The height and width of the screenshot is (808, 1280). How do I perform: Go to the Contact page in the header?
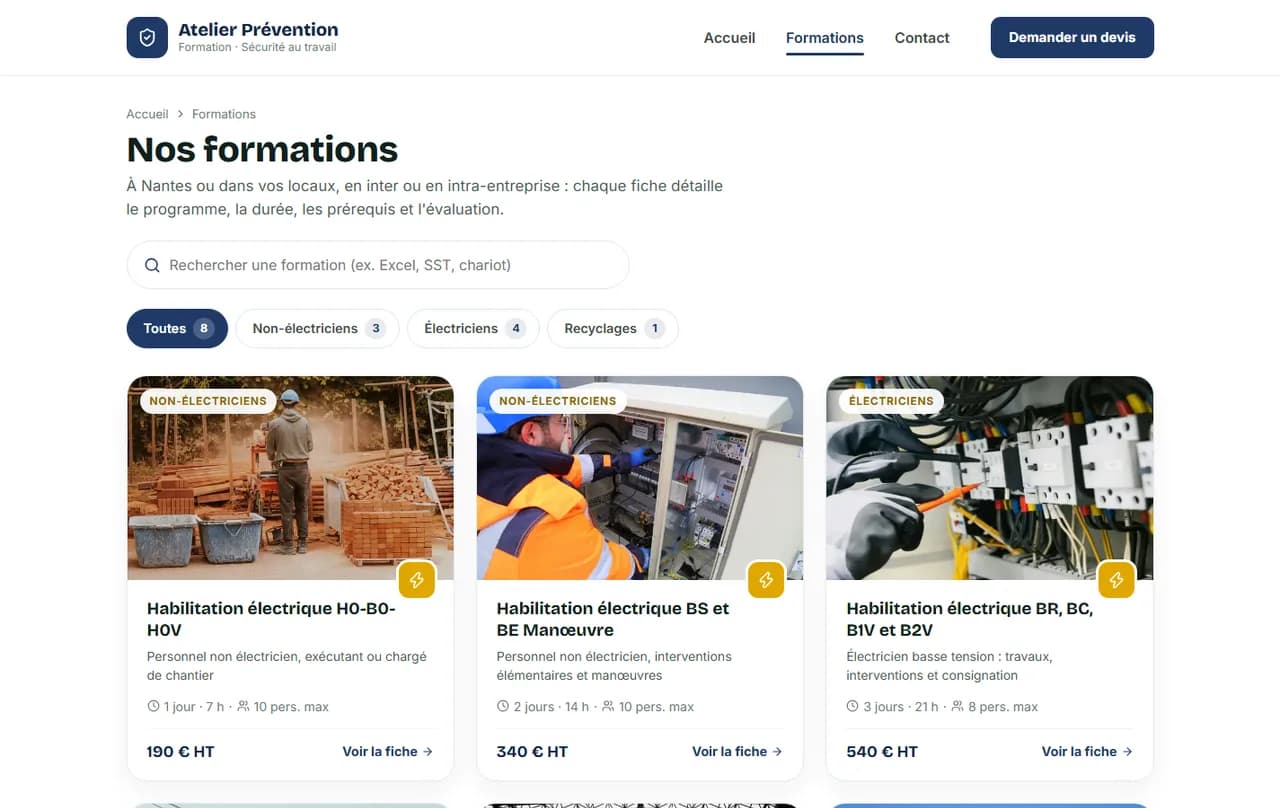922,38
